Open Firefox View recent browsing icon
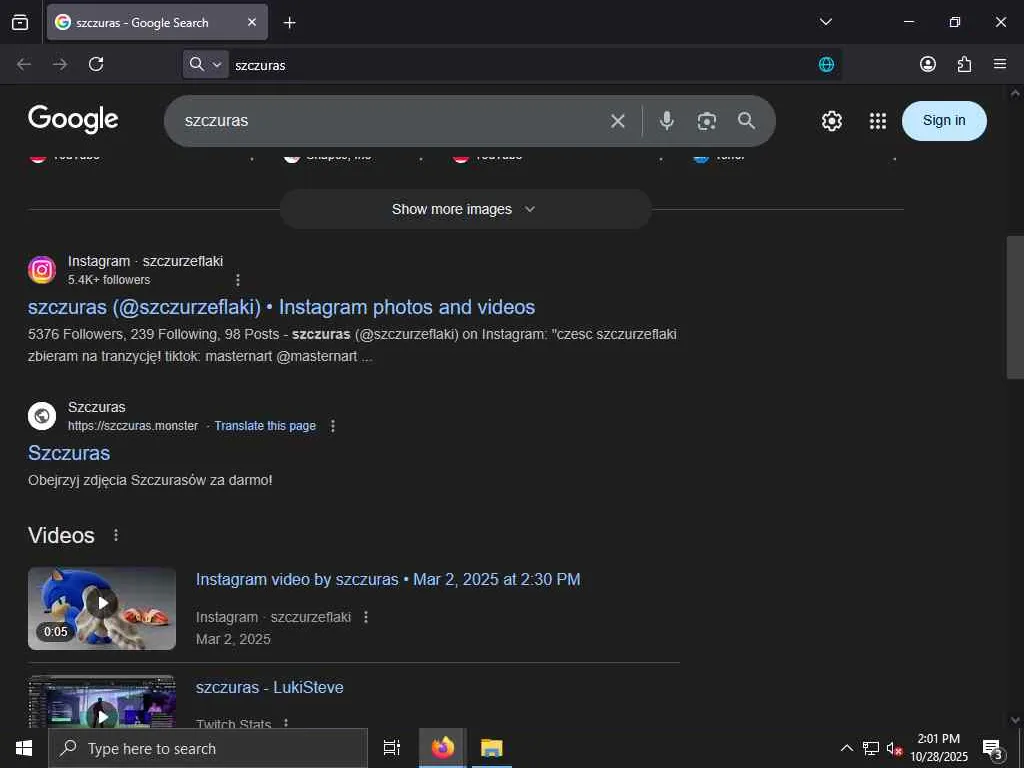The height and width of the screenshot is (768, 1024). pyautogui.click(x=20, y=22)
